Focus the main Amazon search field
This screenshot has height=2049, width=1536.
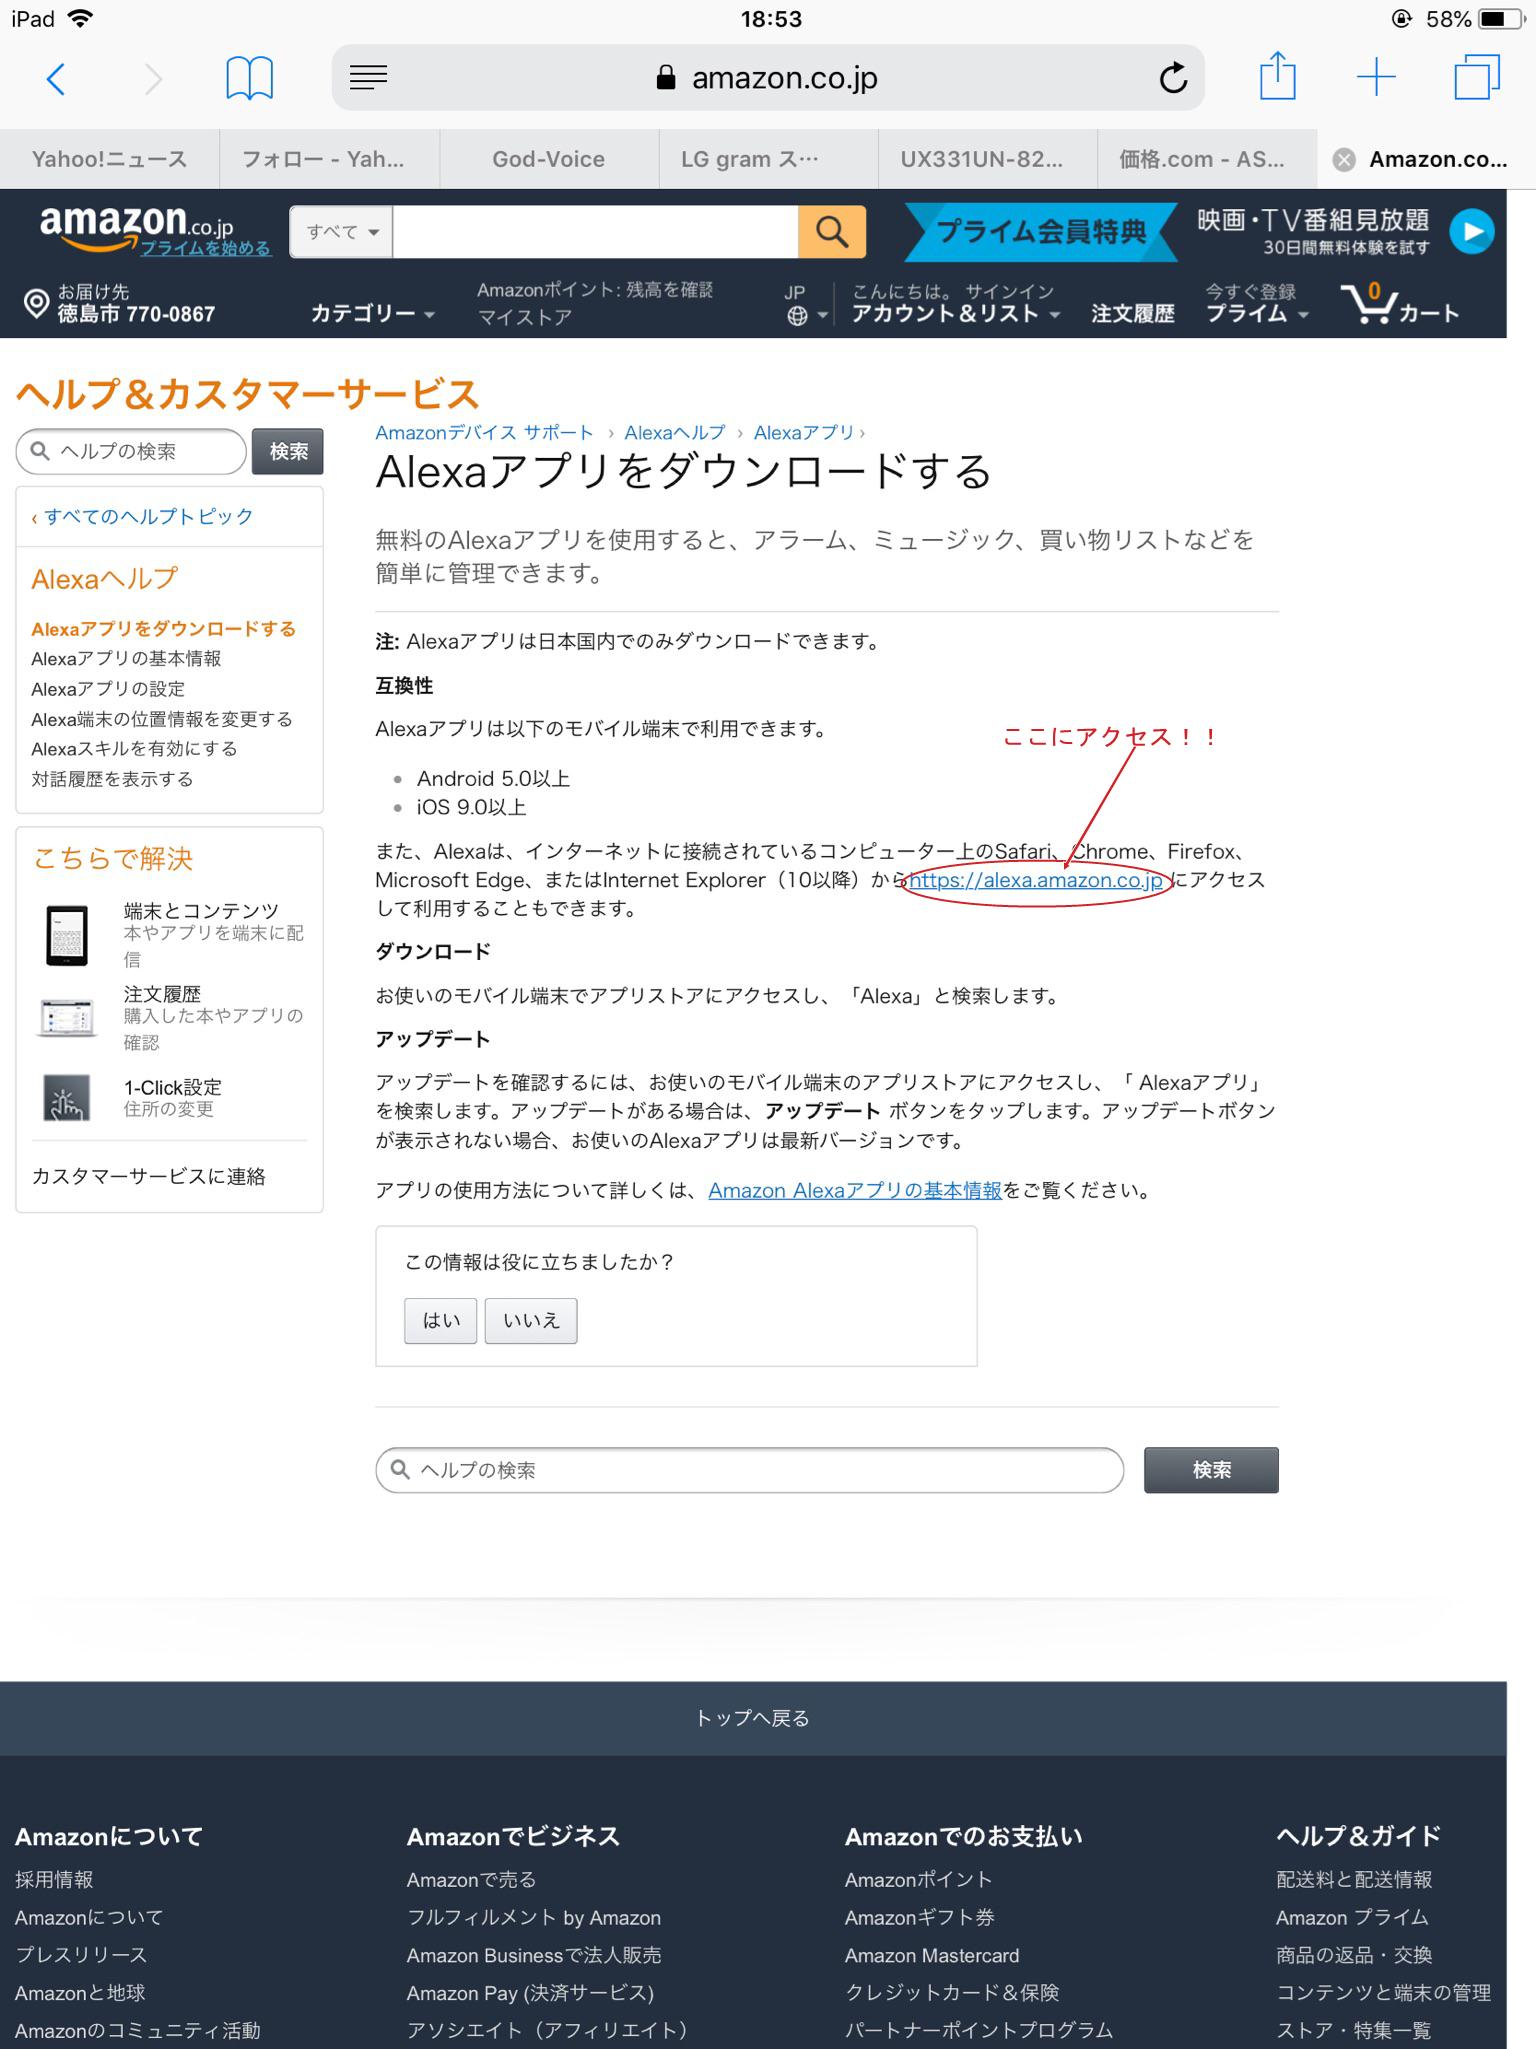(x=596, y=232)
